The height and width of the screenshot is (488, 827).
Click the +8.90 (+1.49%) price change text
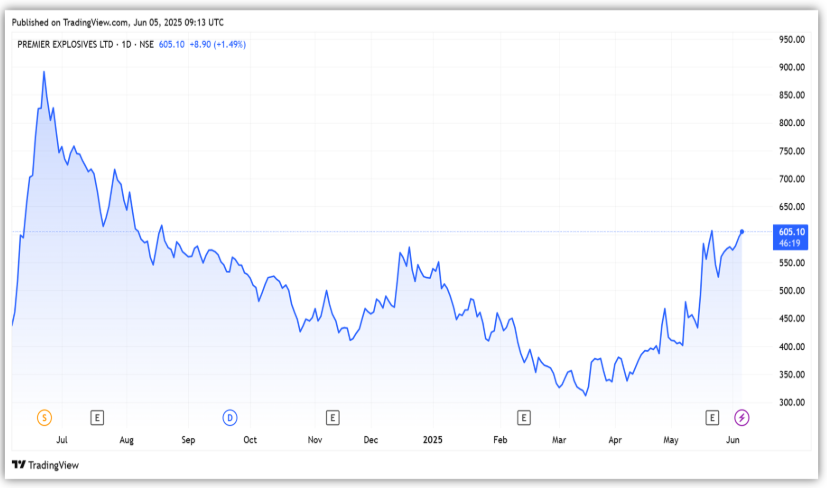pyautogui.click(x=218, y=44)
